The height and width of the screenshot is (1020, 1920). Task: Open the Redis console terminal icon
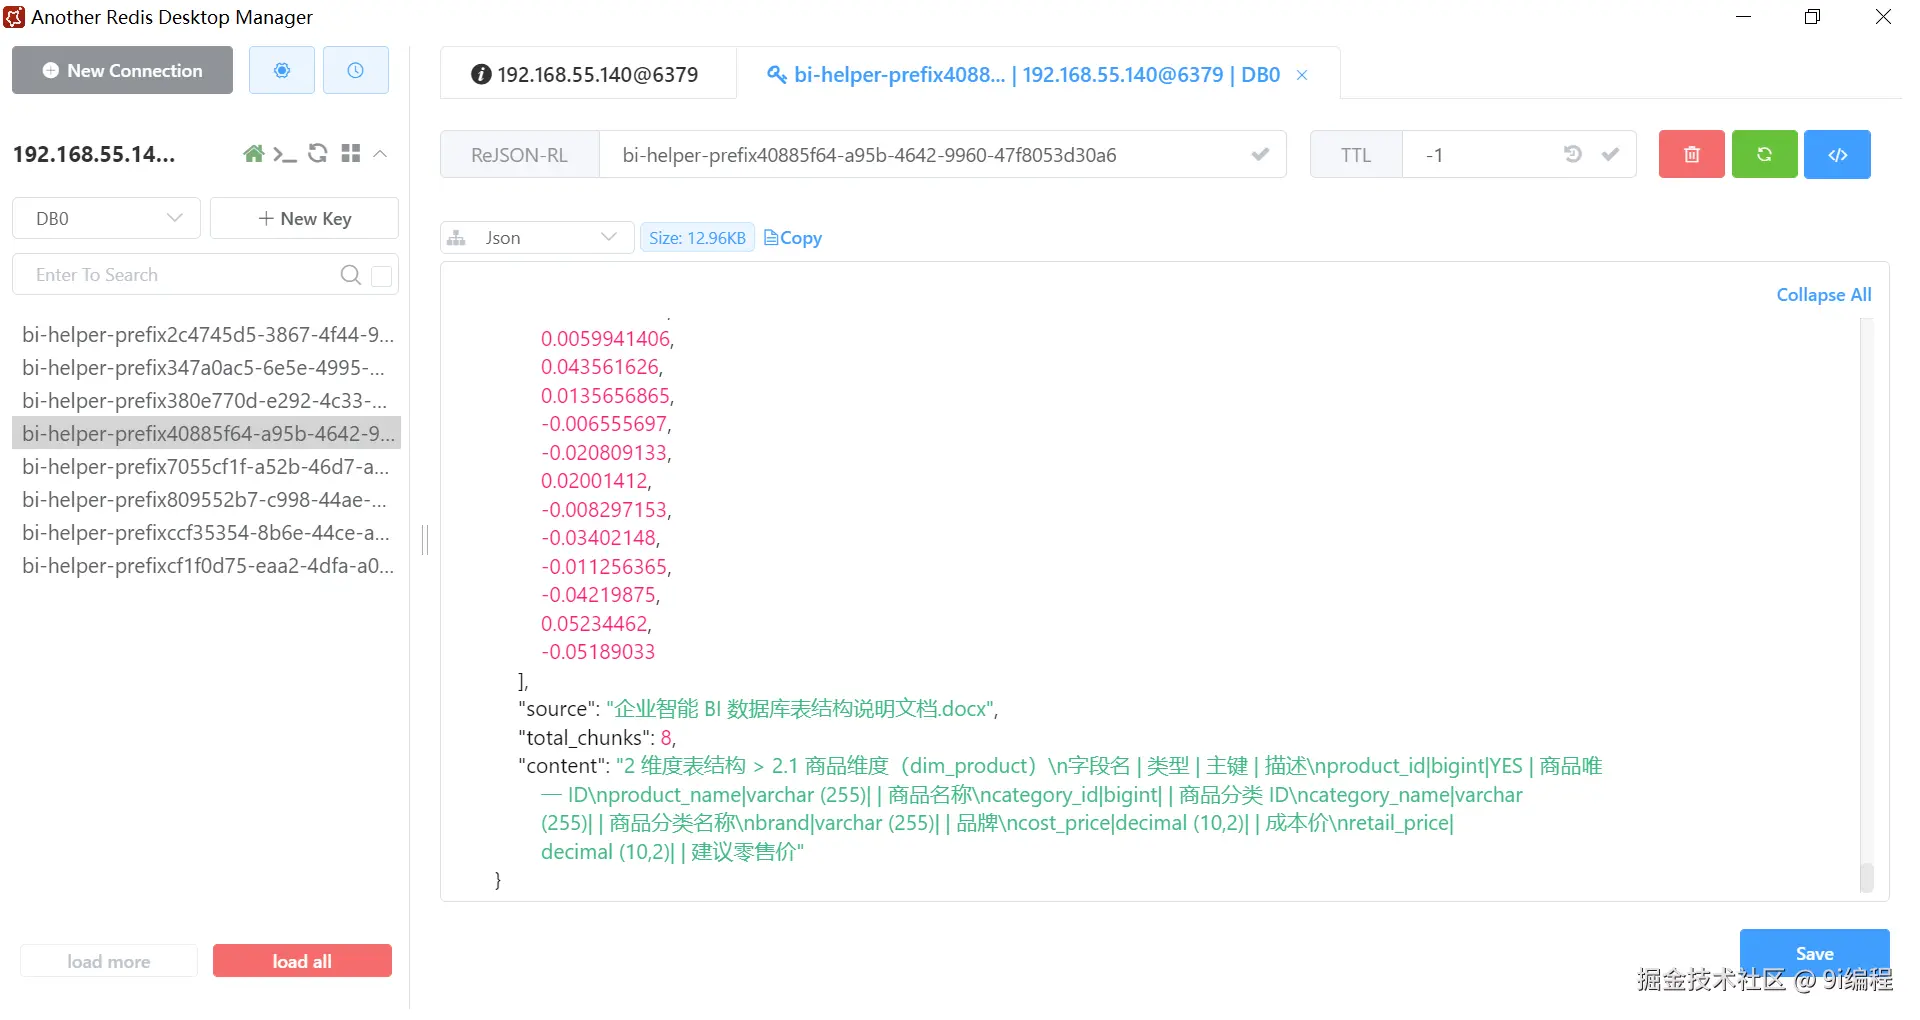[x=285, y=154]
